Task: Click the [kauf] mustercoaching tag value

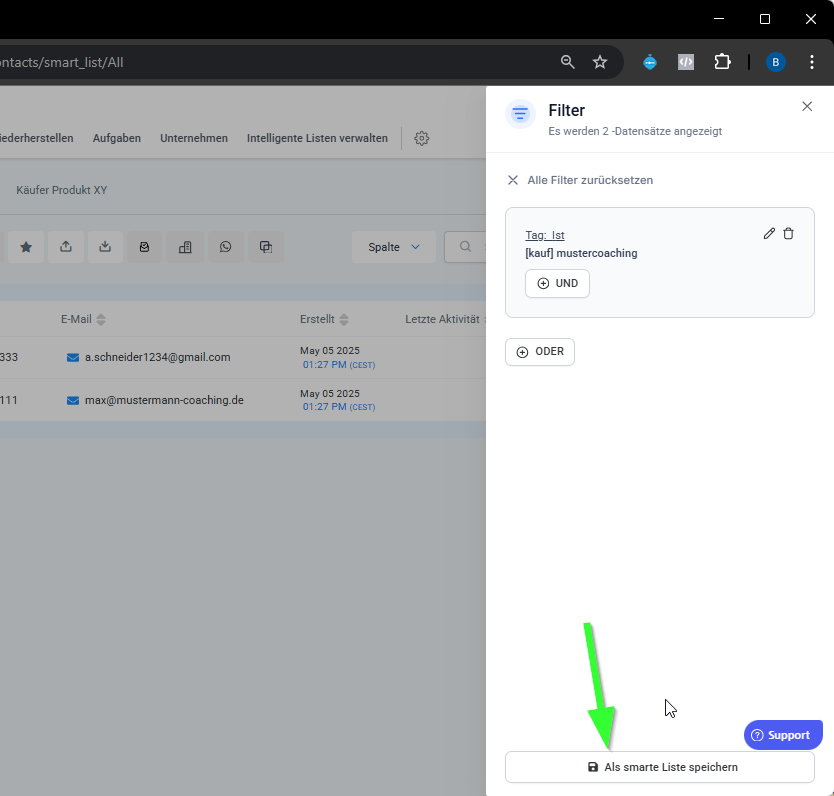Action: tap(581, 253)
